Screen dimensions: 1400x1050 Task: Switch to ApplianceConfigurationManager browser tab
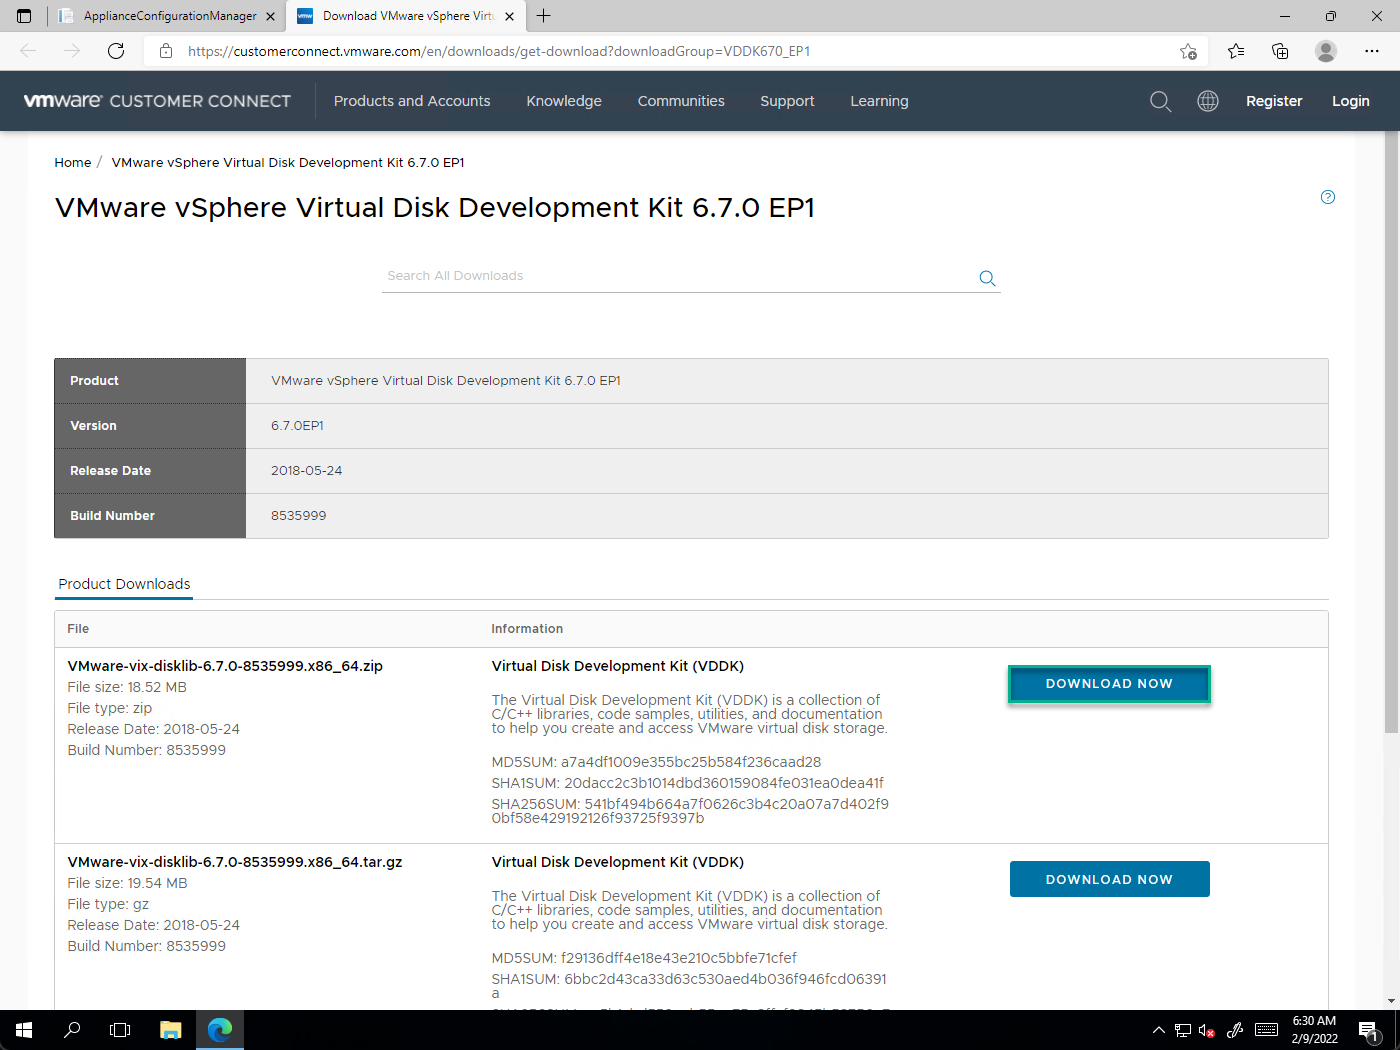click(166, 16)
